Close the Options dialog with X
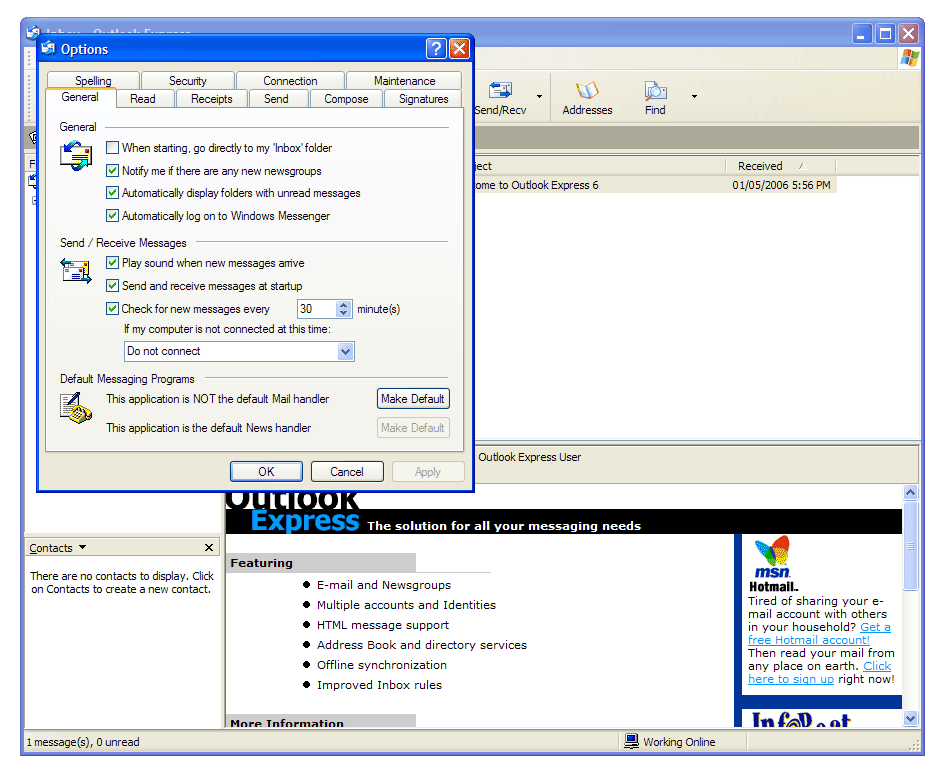 click(459, 48)
